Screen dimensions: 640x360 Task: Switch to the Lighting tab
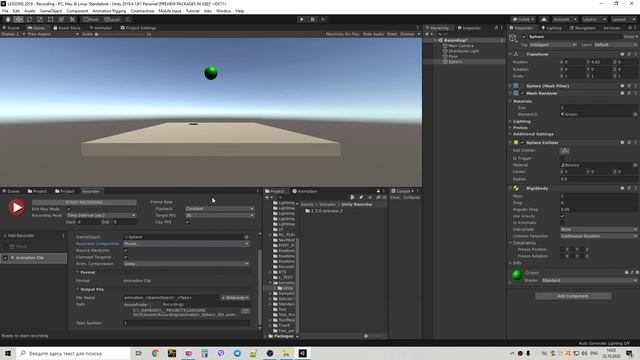pos(551,28)
